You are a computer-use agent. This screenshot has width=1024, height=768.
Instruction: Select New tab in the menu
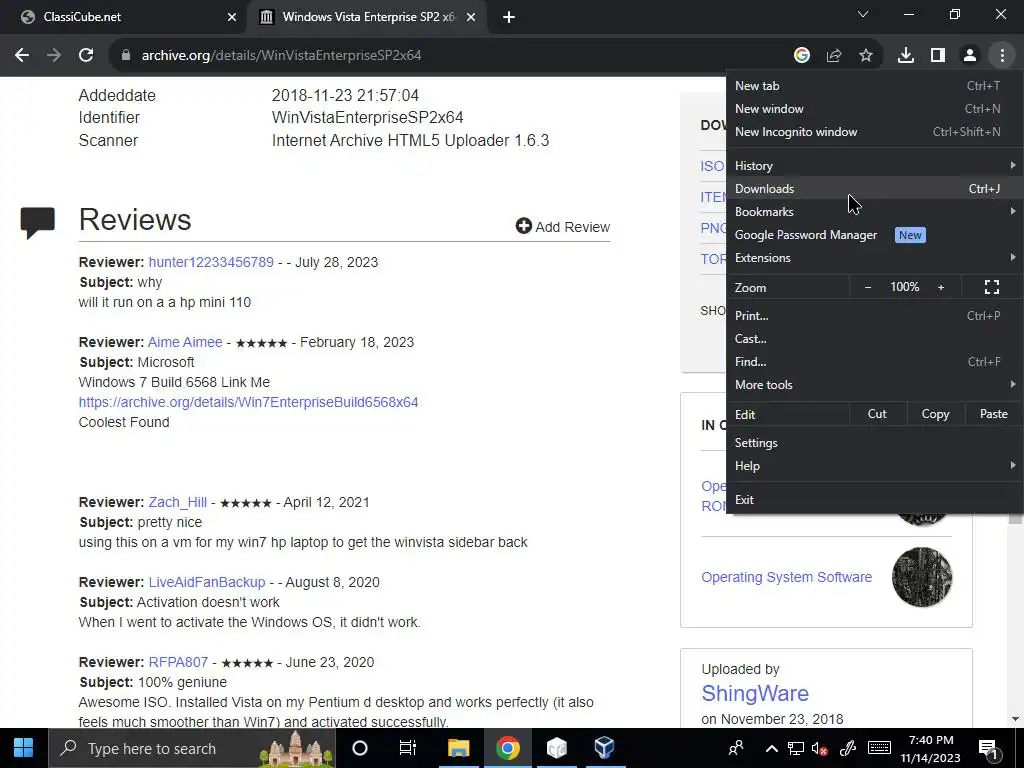pyautogui.click(x=874, y=86)
